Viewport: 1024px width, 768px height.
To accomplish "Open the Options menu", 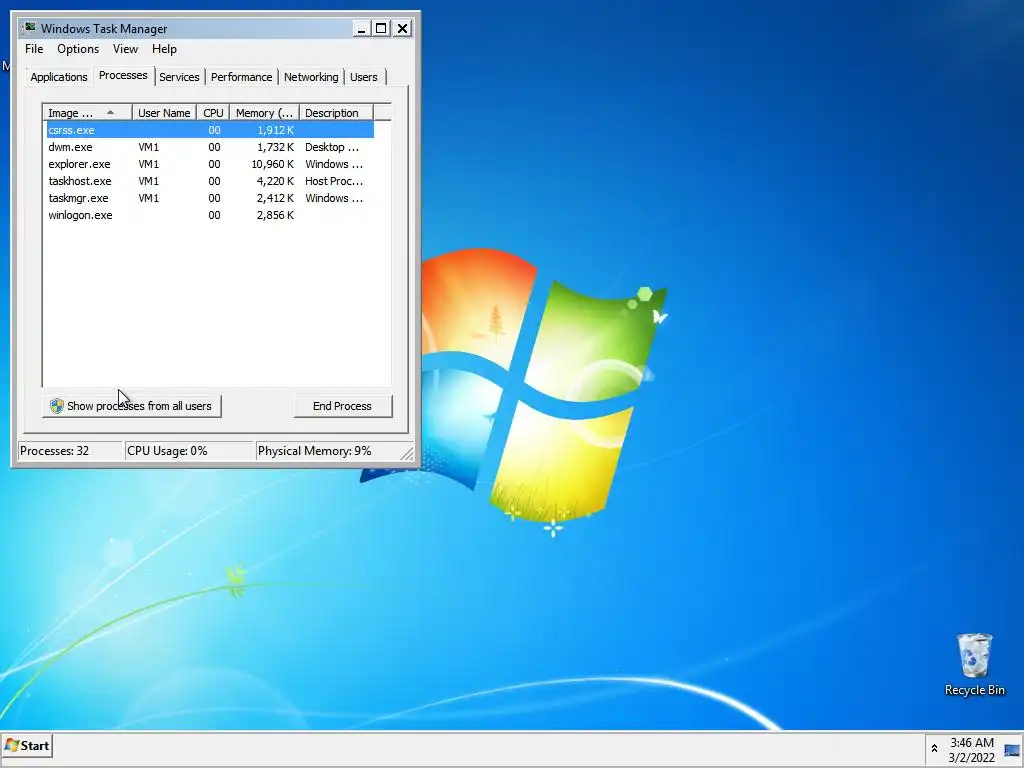I will (78, 49).
